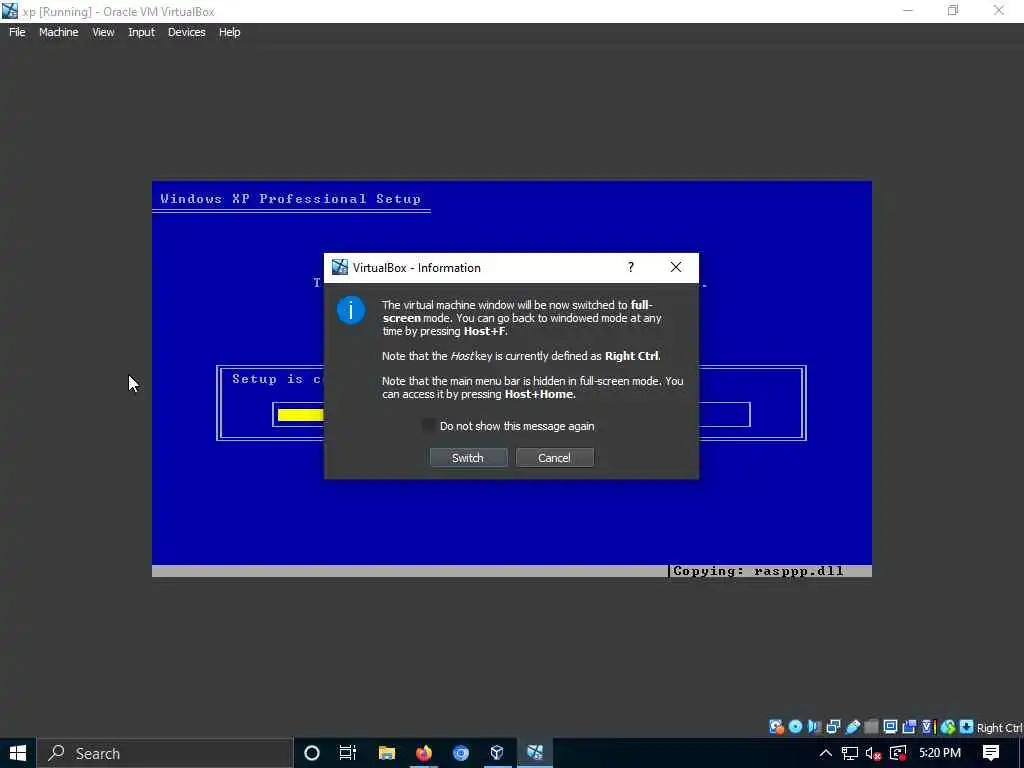Click the yellow setup progress bar
This screenshot has height=768, width=1024.
[300, 415]
